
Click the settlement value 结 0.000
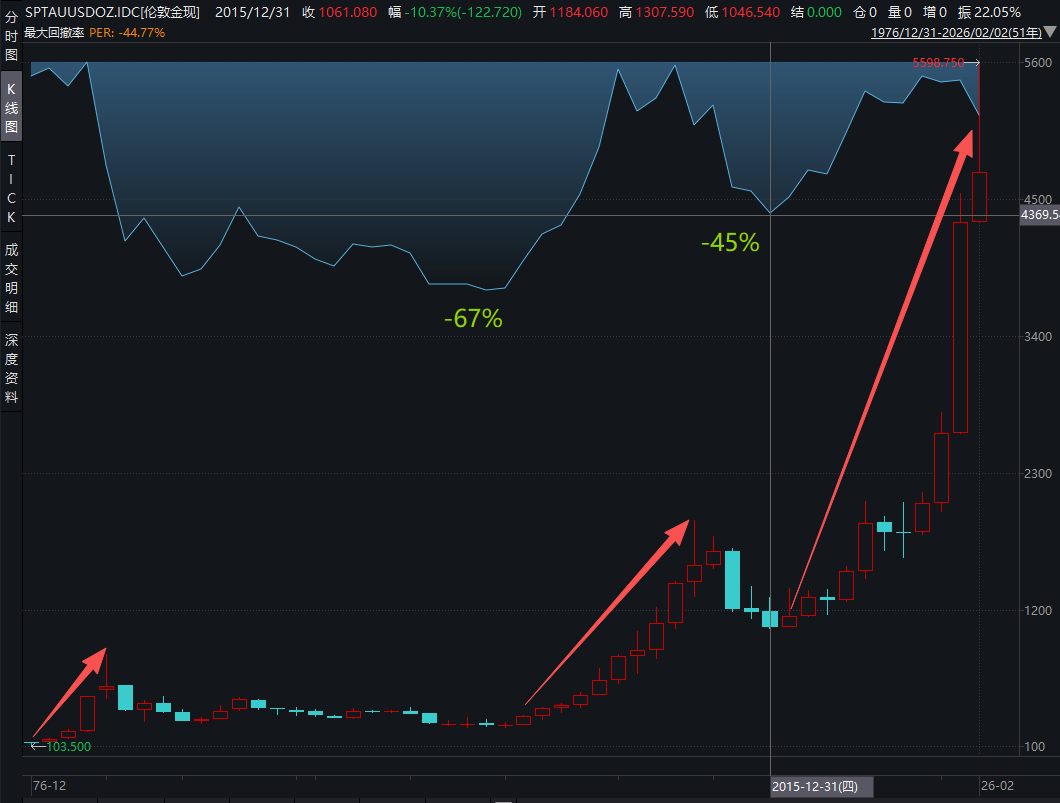click(x=816, y=12)
